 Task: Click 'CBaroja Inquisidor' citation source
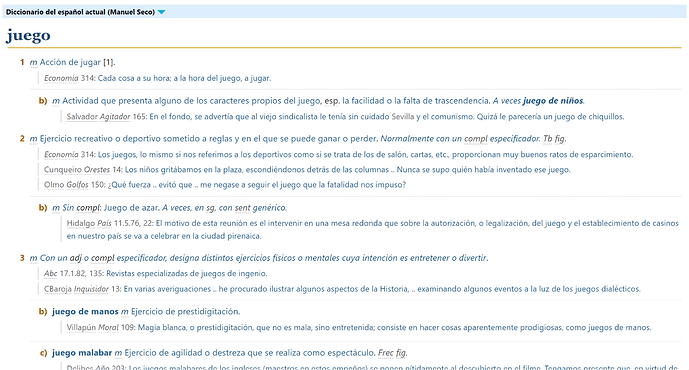coord(76,289)
